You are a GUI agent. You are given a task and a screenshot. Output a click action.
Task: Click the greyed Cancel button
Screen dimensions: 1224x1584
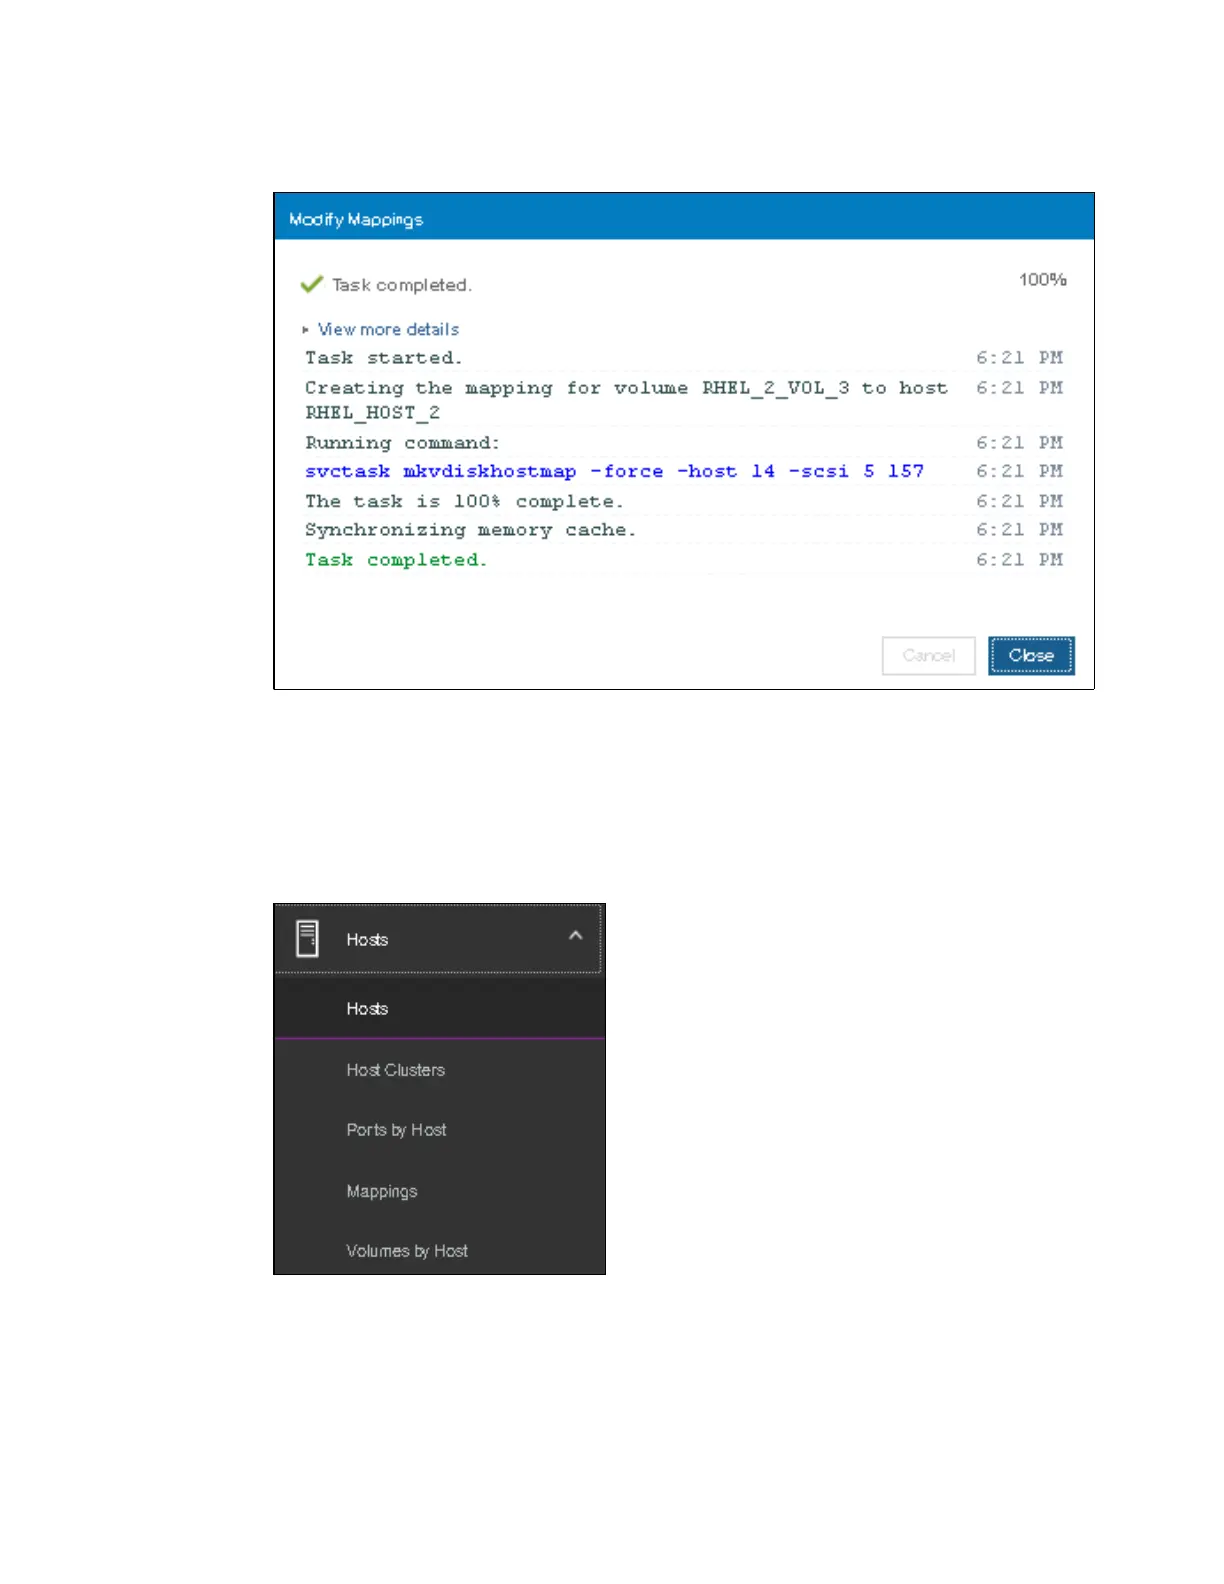pyautogui.click(x=928, y=656)
